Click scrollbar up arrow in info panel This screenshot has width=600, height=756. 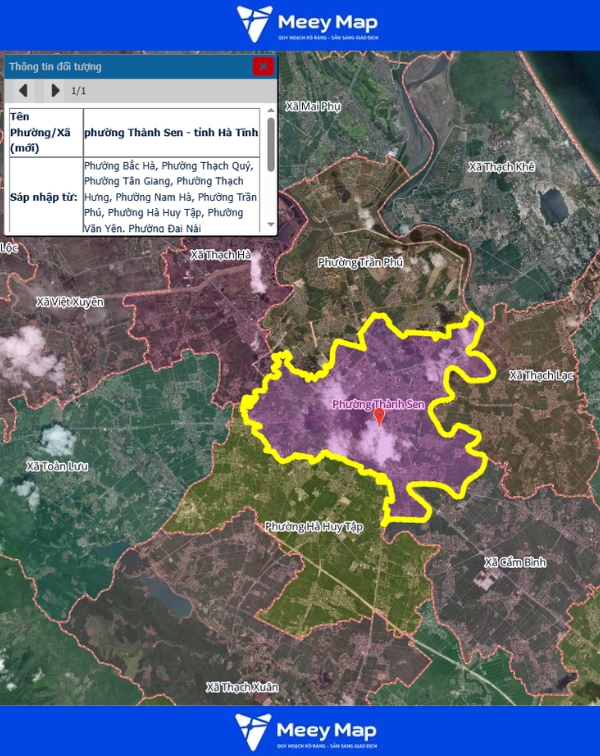click(271, 111)
